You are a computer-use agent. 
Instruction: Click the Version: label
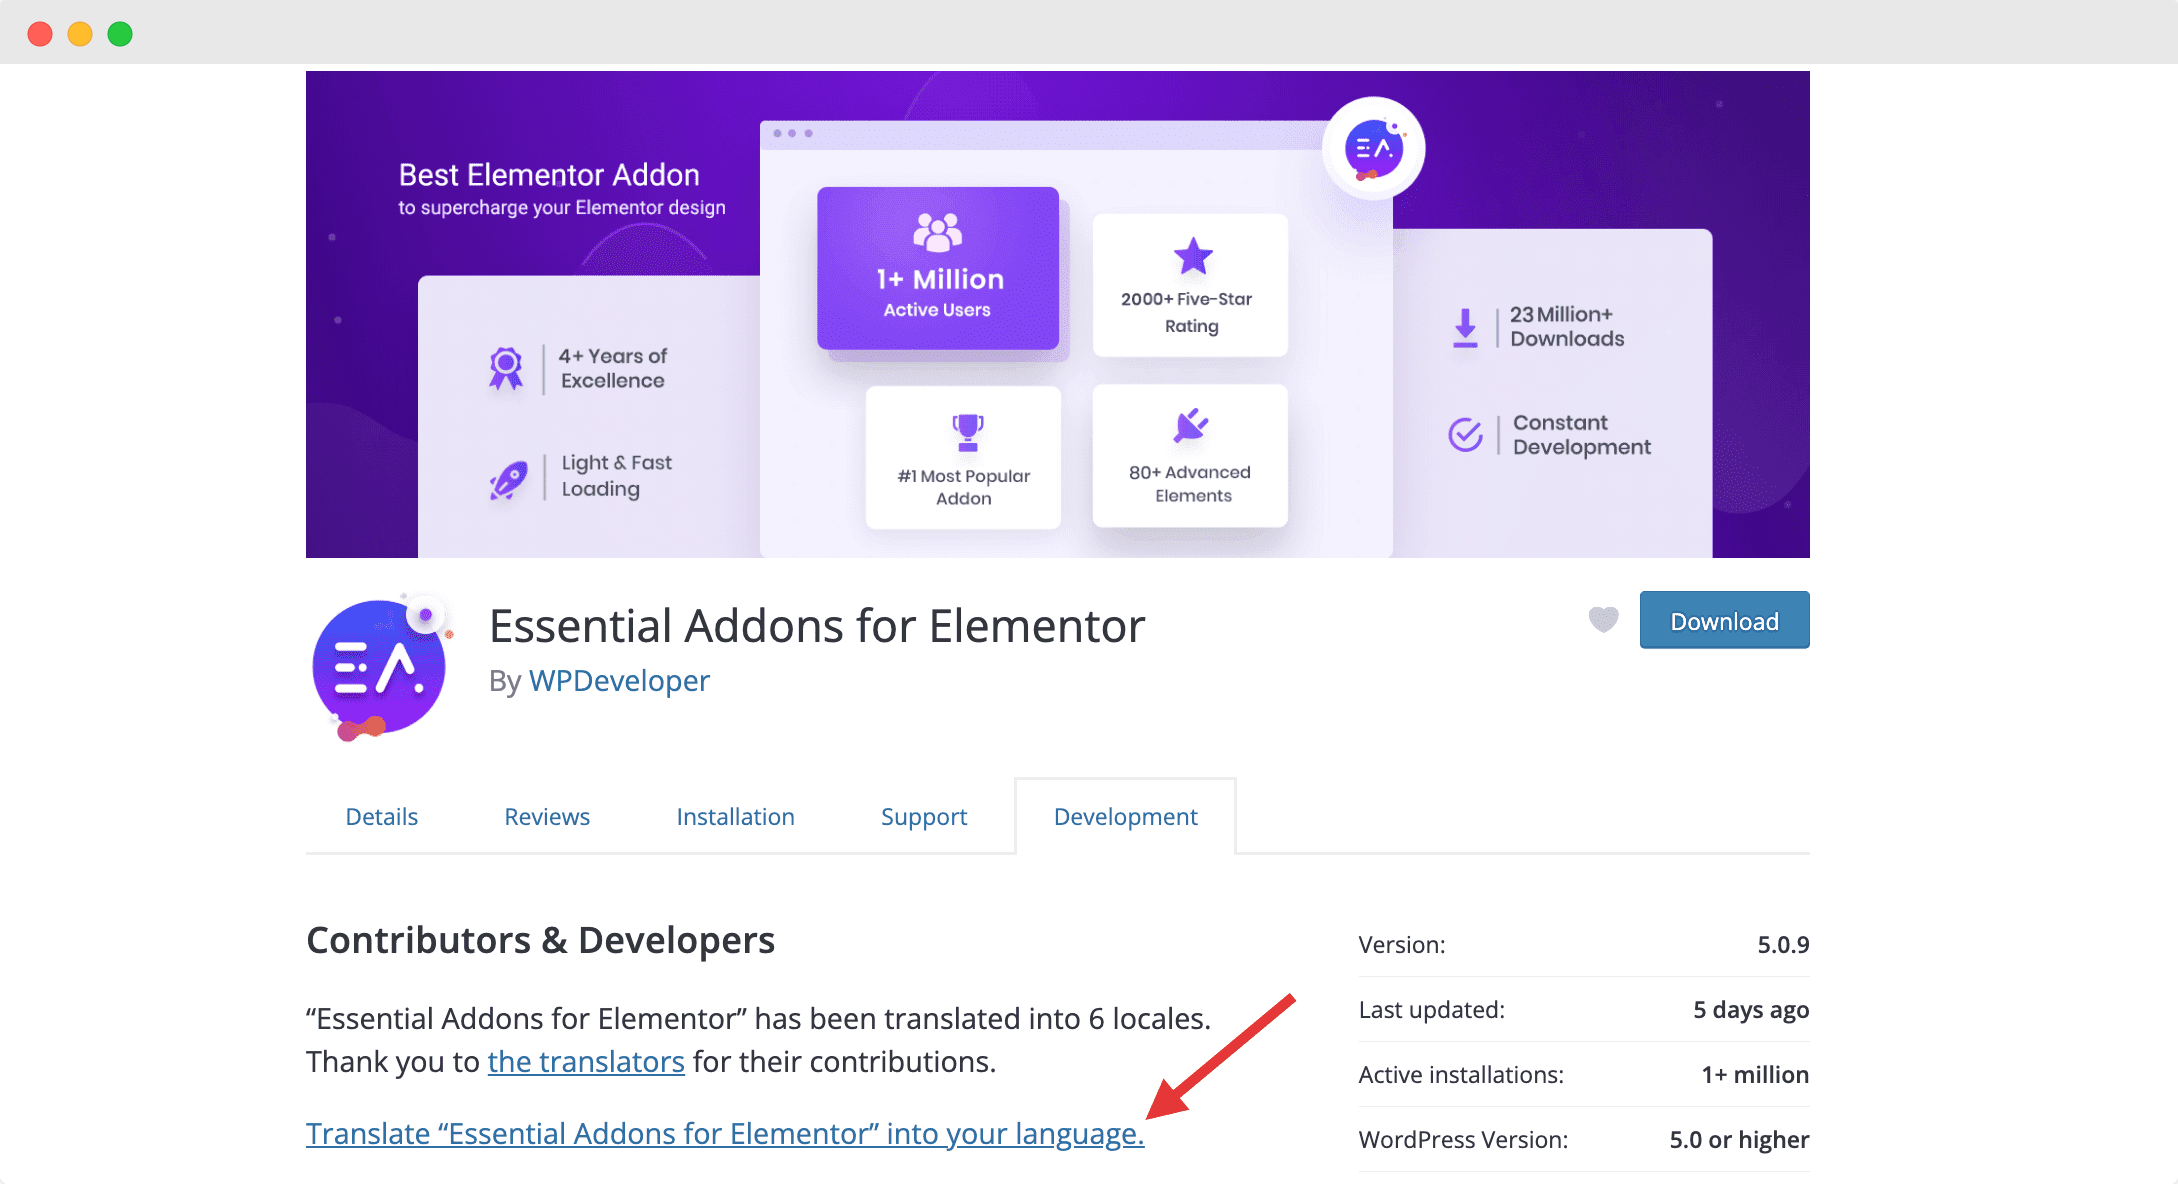[x=1402, y=944]
